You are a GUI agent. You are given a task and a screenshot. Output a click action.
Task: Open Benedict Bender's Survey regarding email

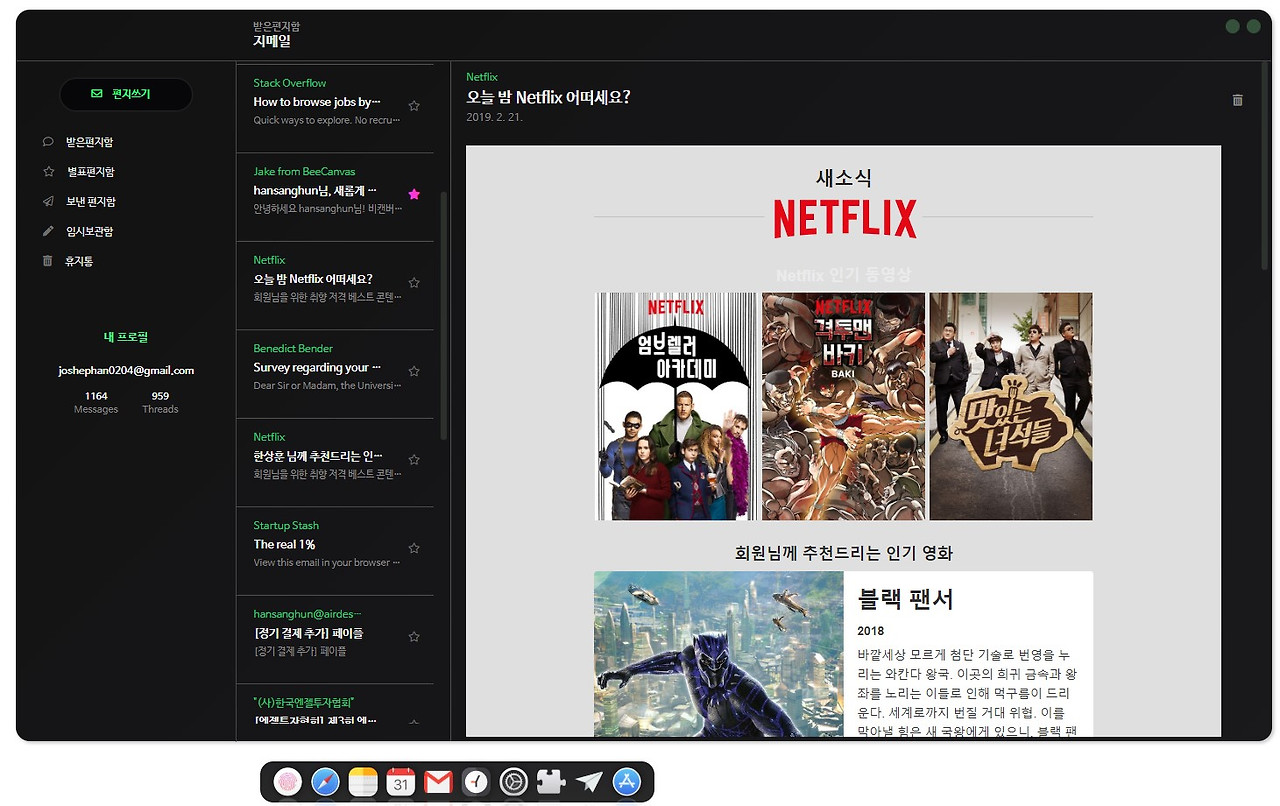[x=335, y=374]
